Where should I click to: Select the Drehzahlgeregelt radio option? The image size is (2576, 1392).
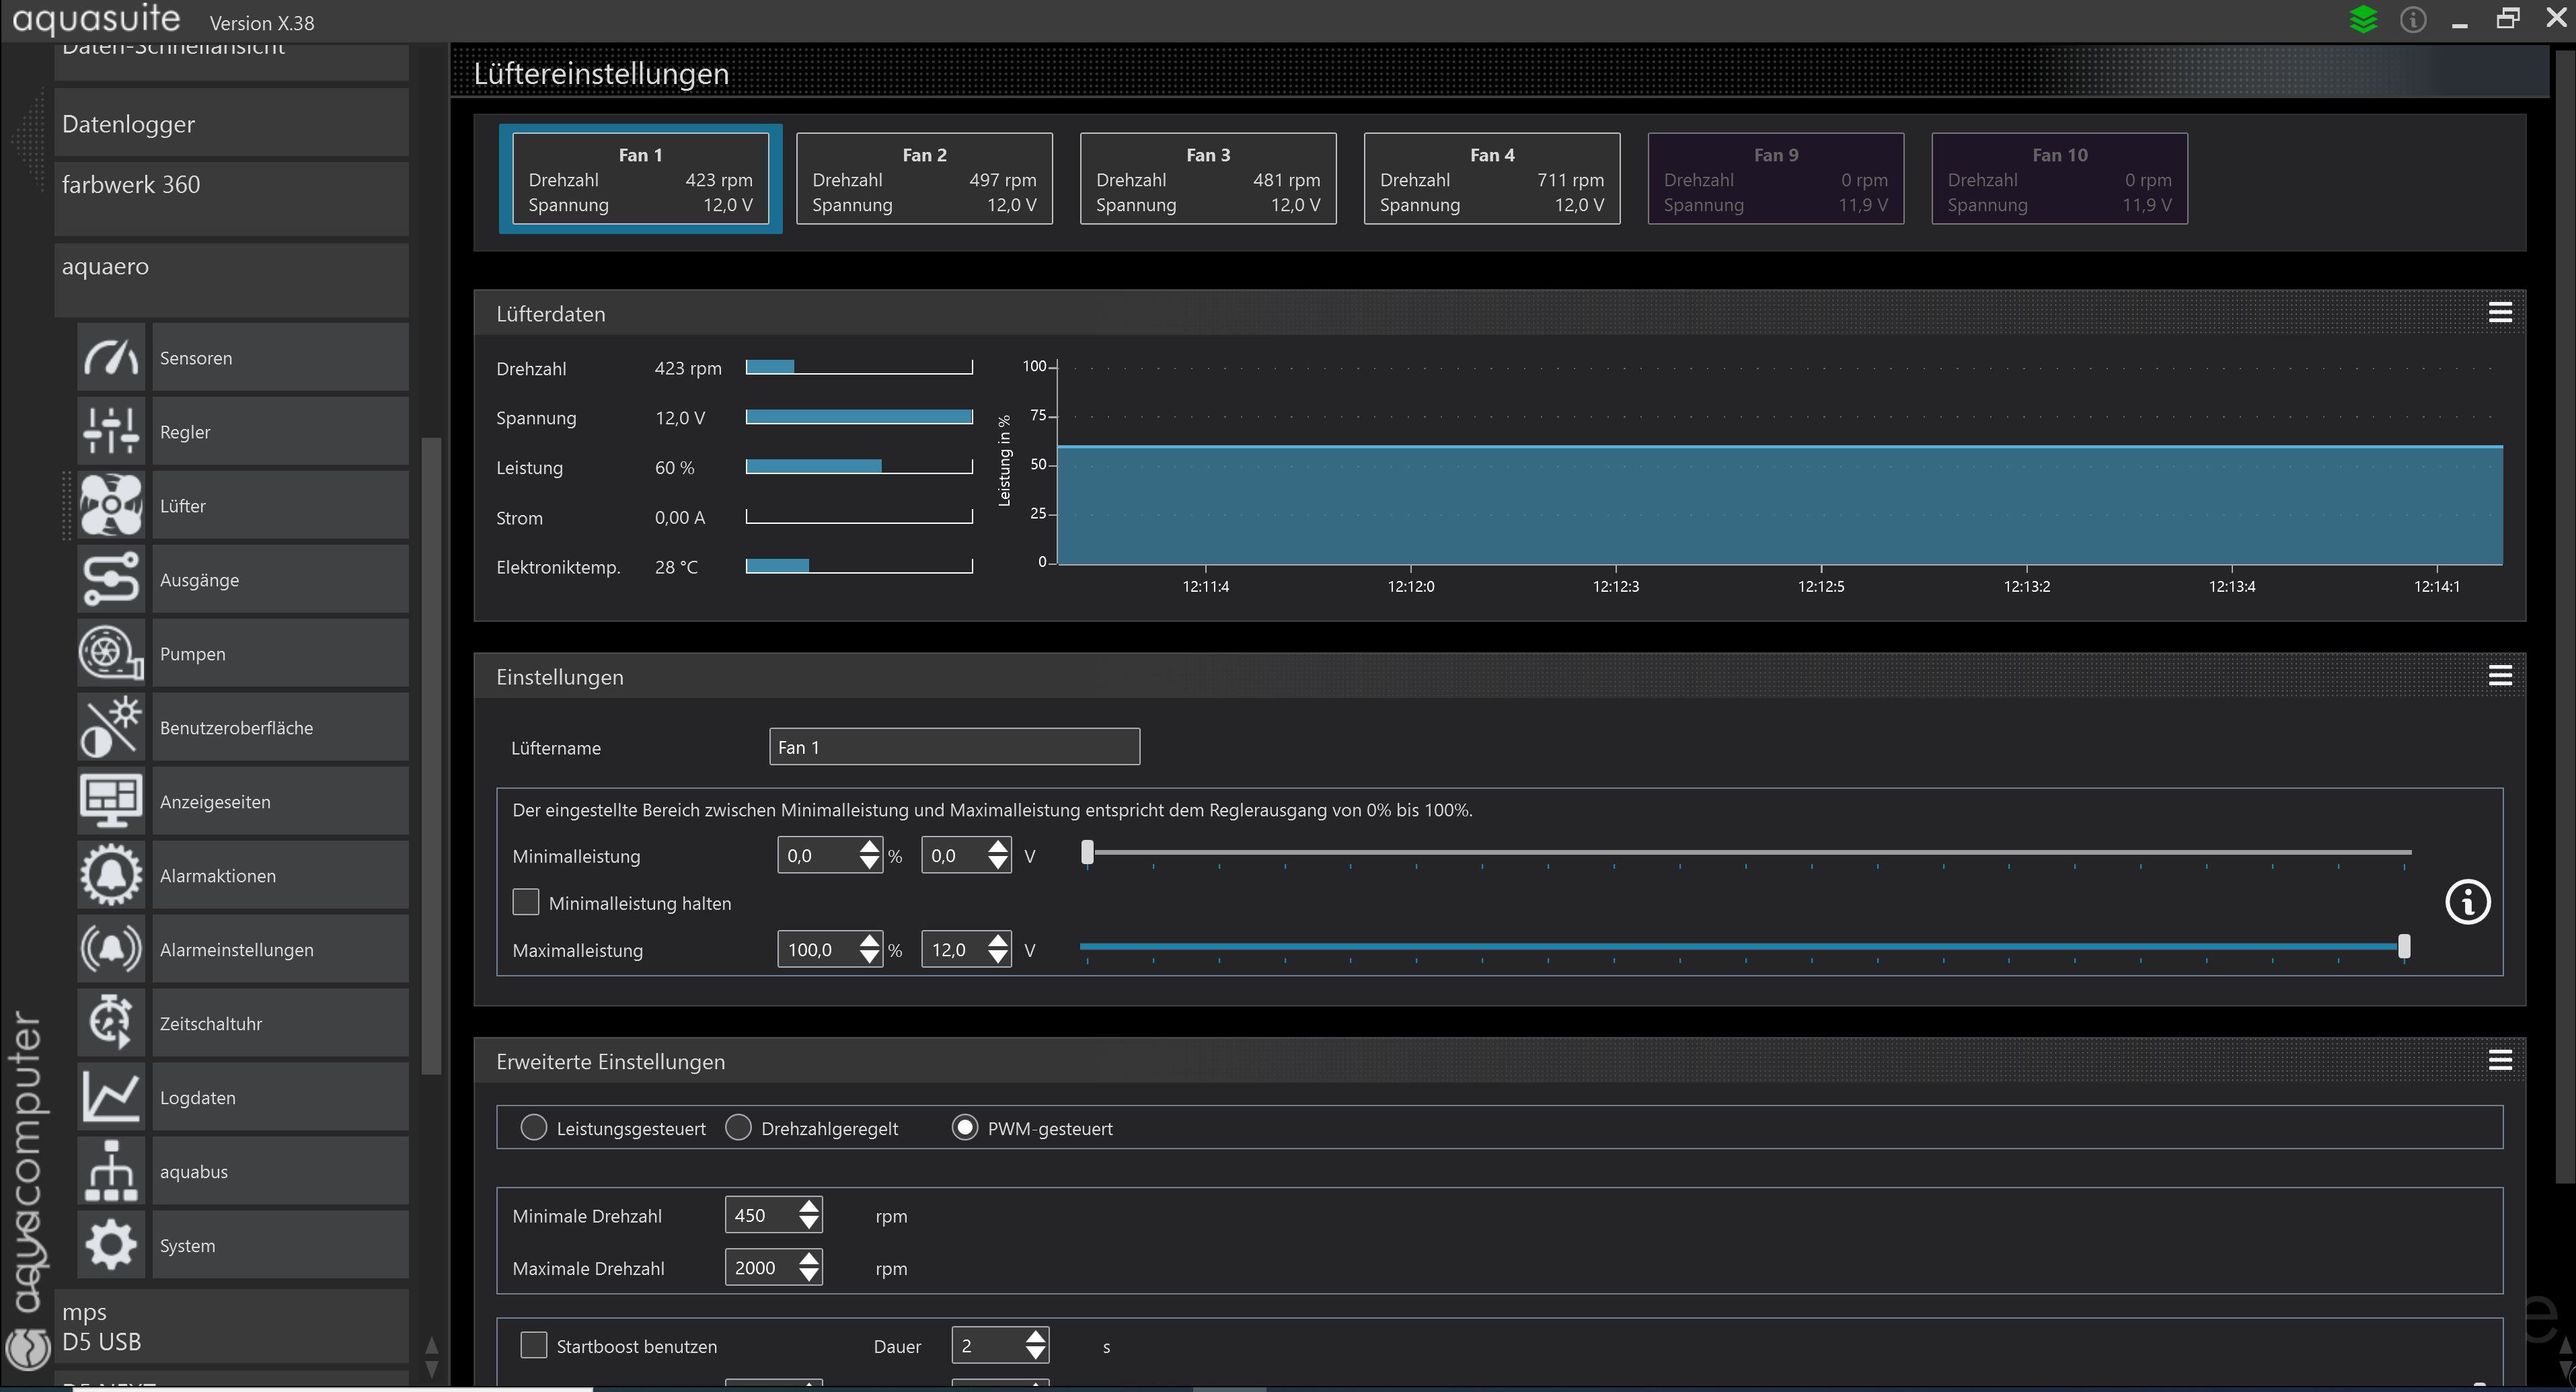pos(739,1128)
